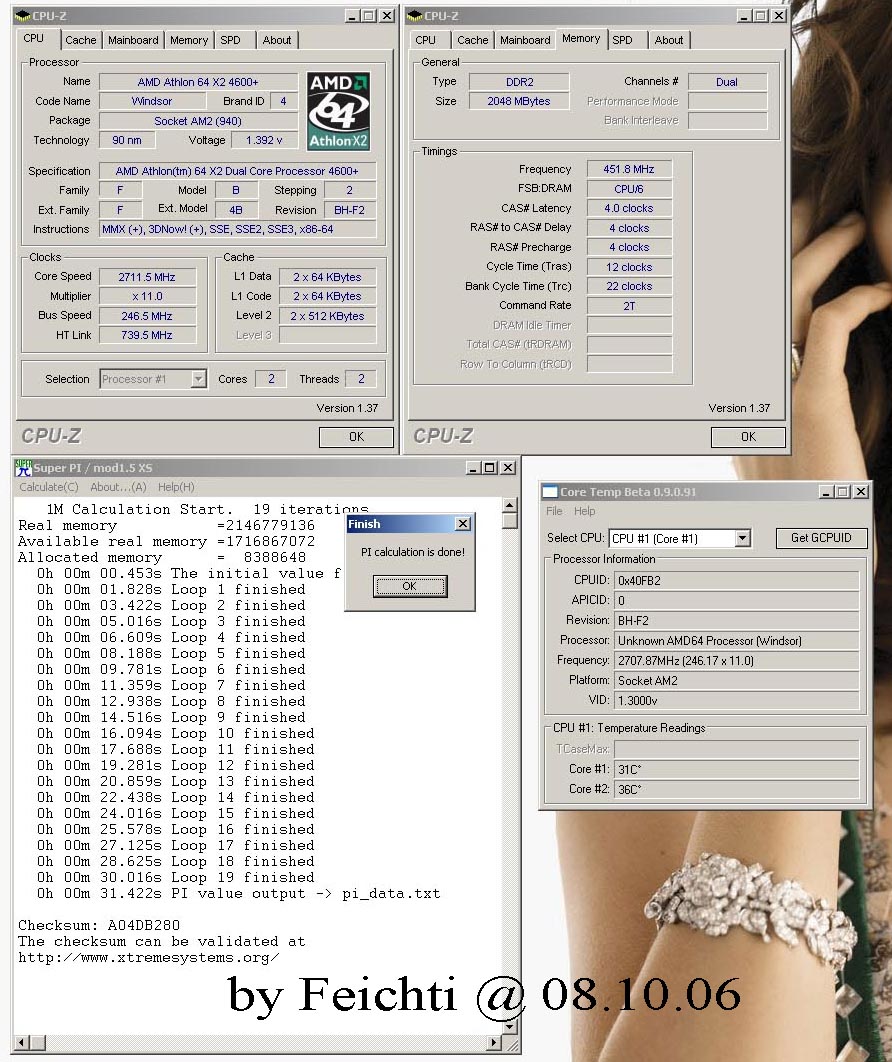892x1062 pixels.
Task: Switch to Memory tab in left CPU-Z window
Action: [189, 40]
